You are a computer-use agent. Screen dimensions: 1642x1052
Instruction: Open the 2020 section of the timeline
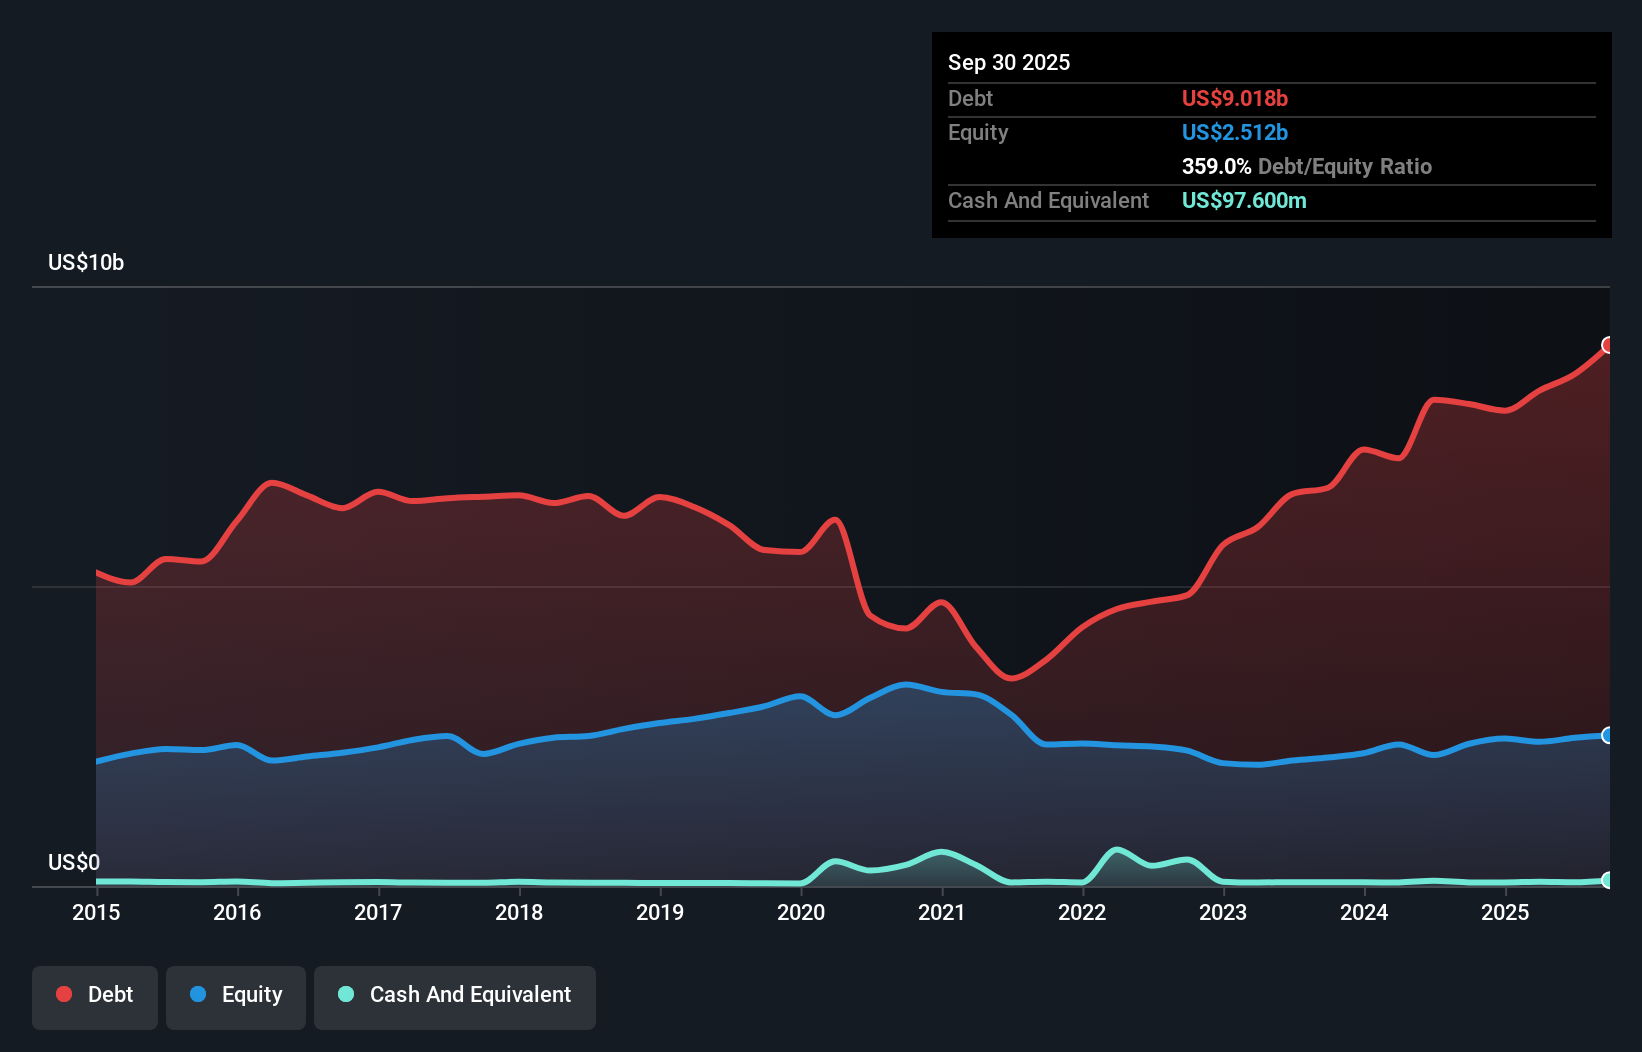tap(801, 913)
